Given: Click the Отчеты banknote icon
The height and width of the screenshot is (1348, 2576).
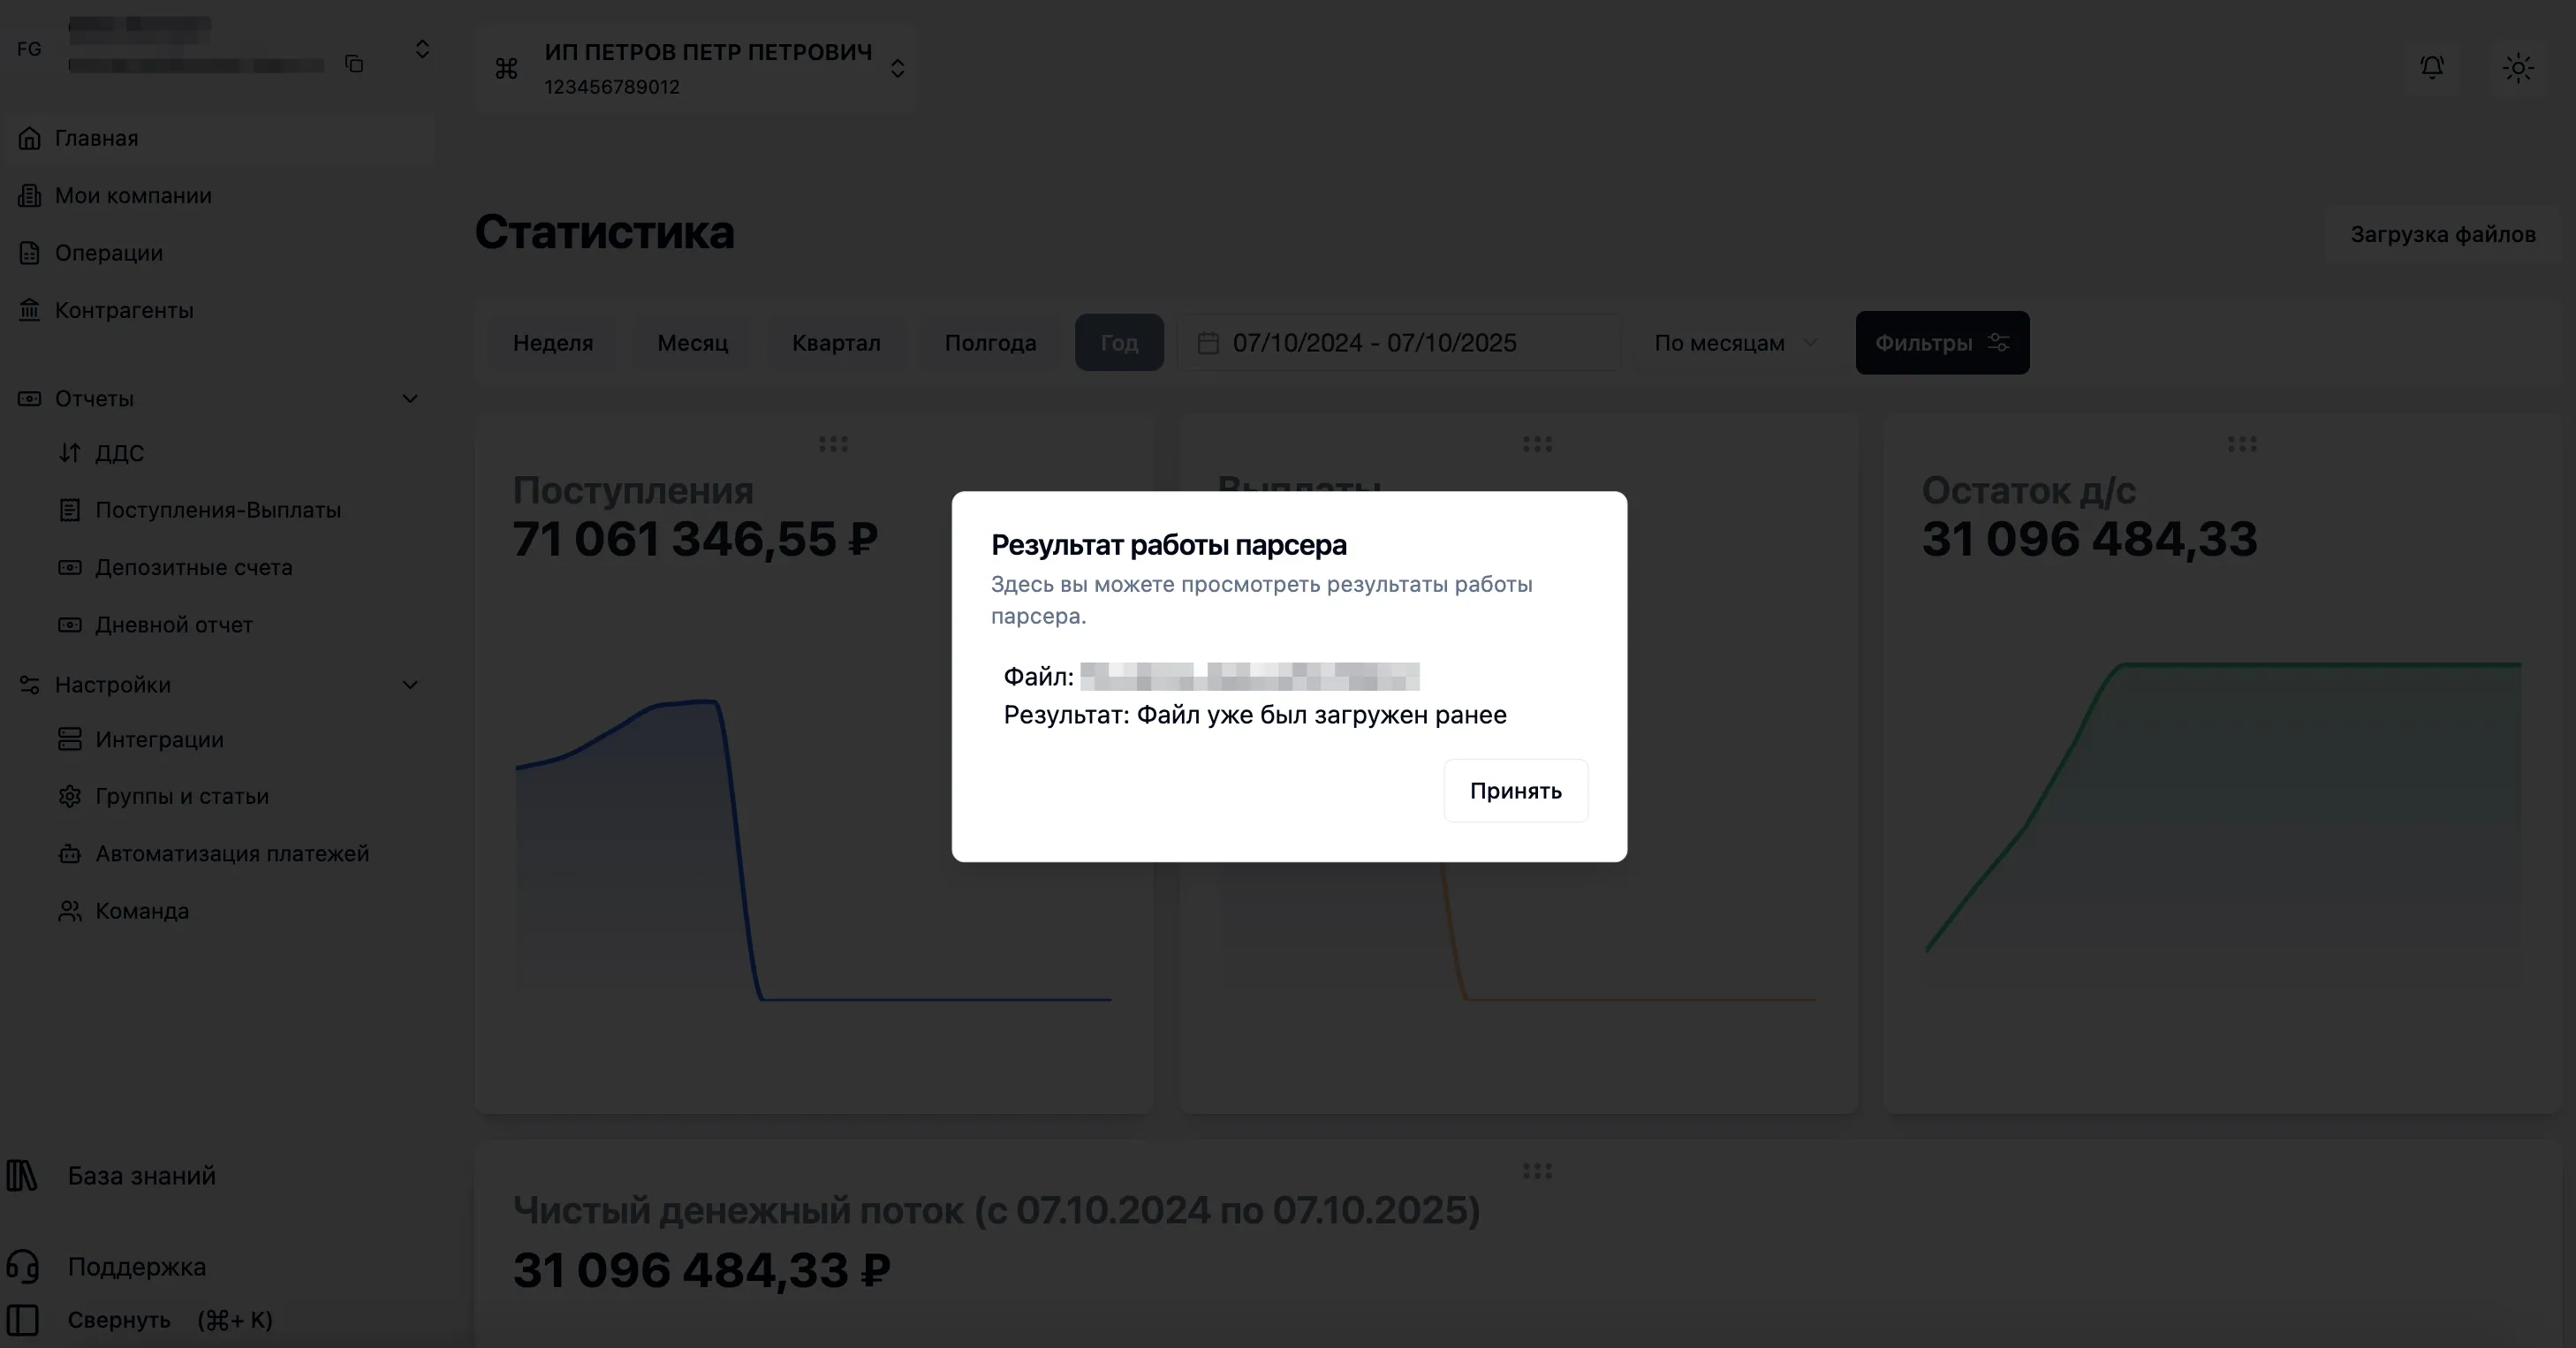Looking at the screenshot, I should pyautogui.click(x=29, y=398).
